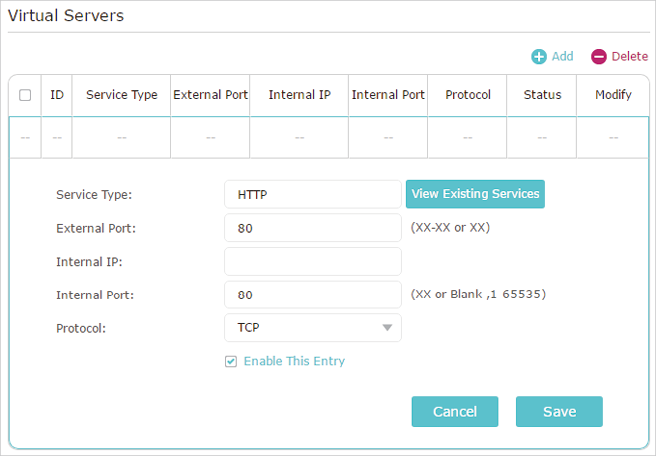Click the empty Internal IP field
Screen dimensions: 656x456
click(313, 261)
